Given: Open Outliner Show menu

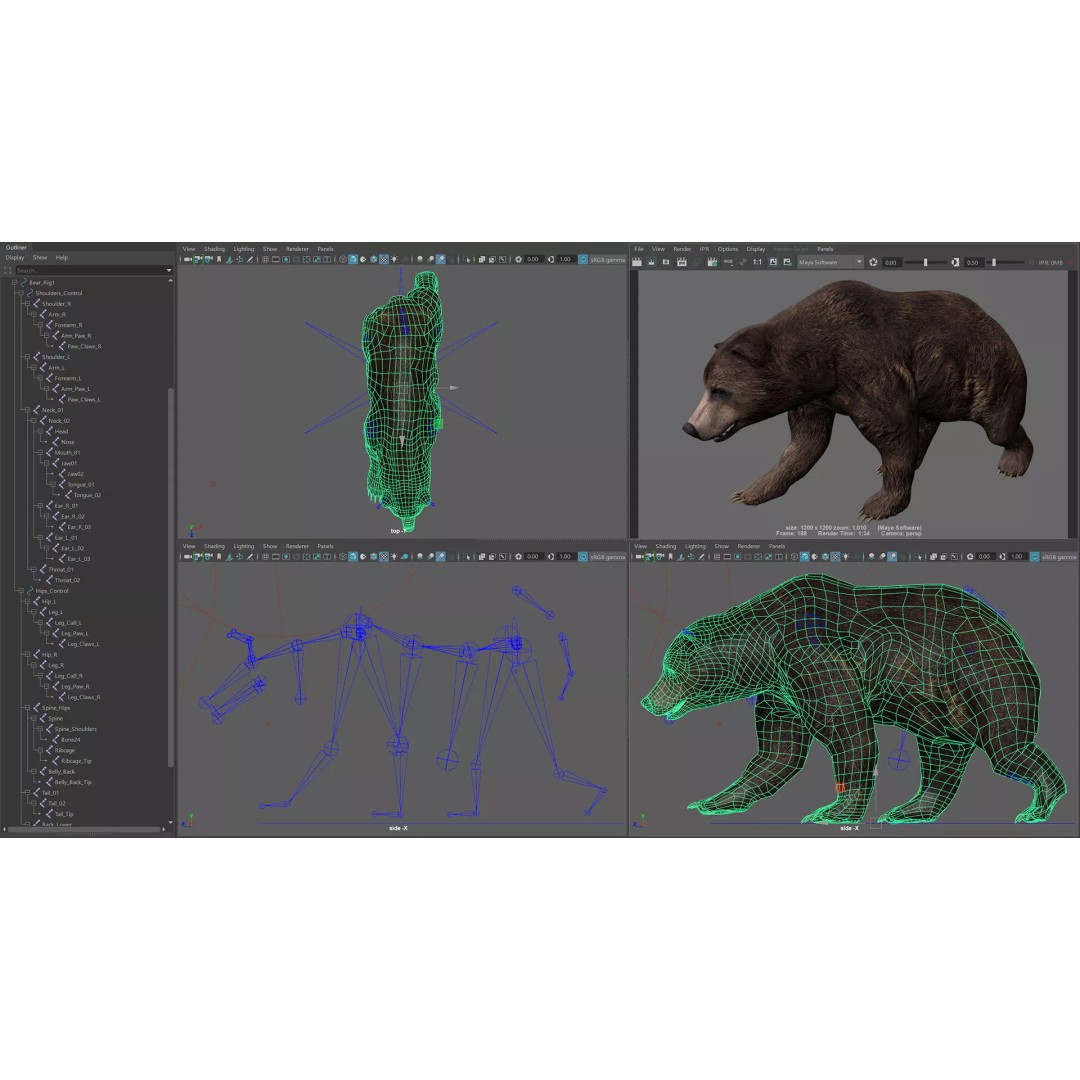Looking at the screenshot, I should [40, 258].
